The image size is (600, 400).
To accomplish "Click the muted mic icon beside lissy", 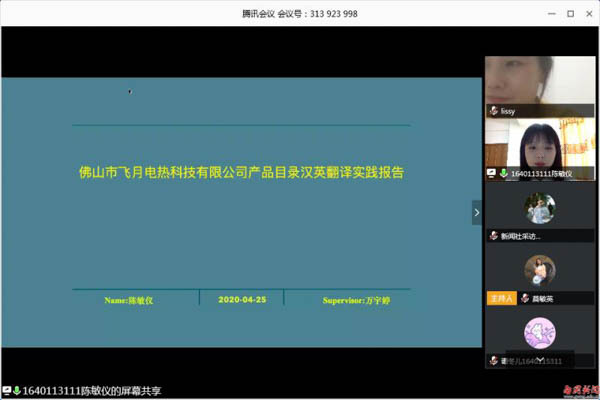I will tap(493, 110).
